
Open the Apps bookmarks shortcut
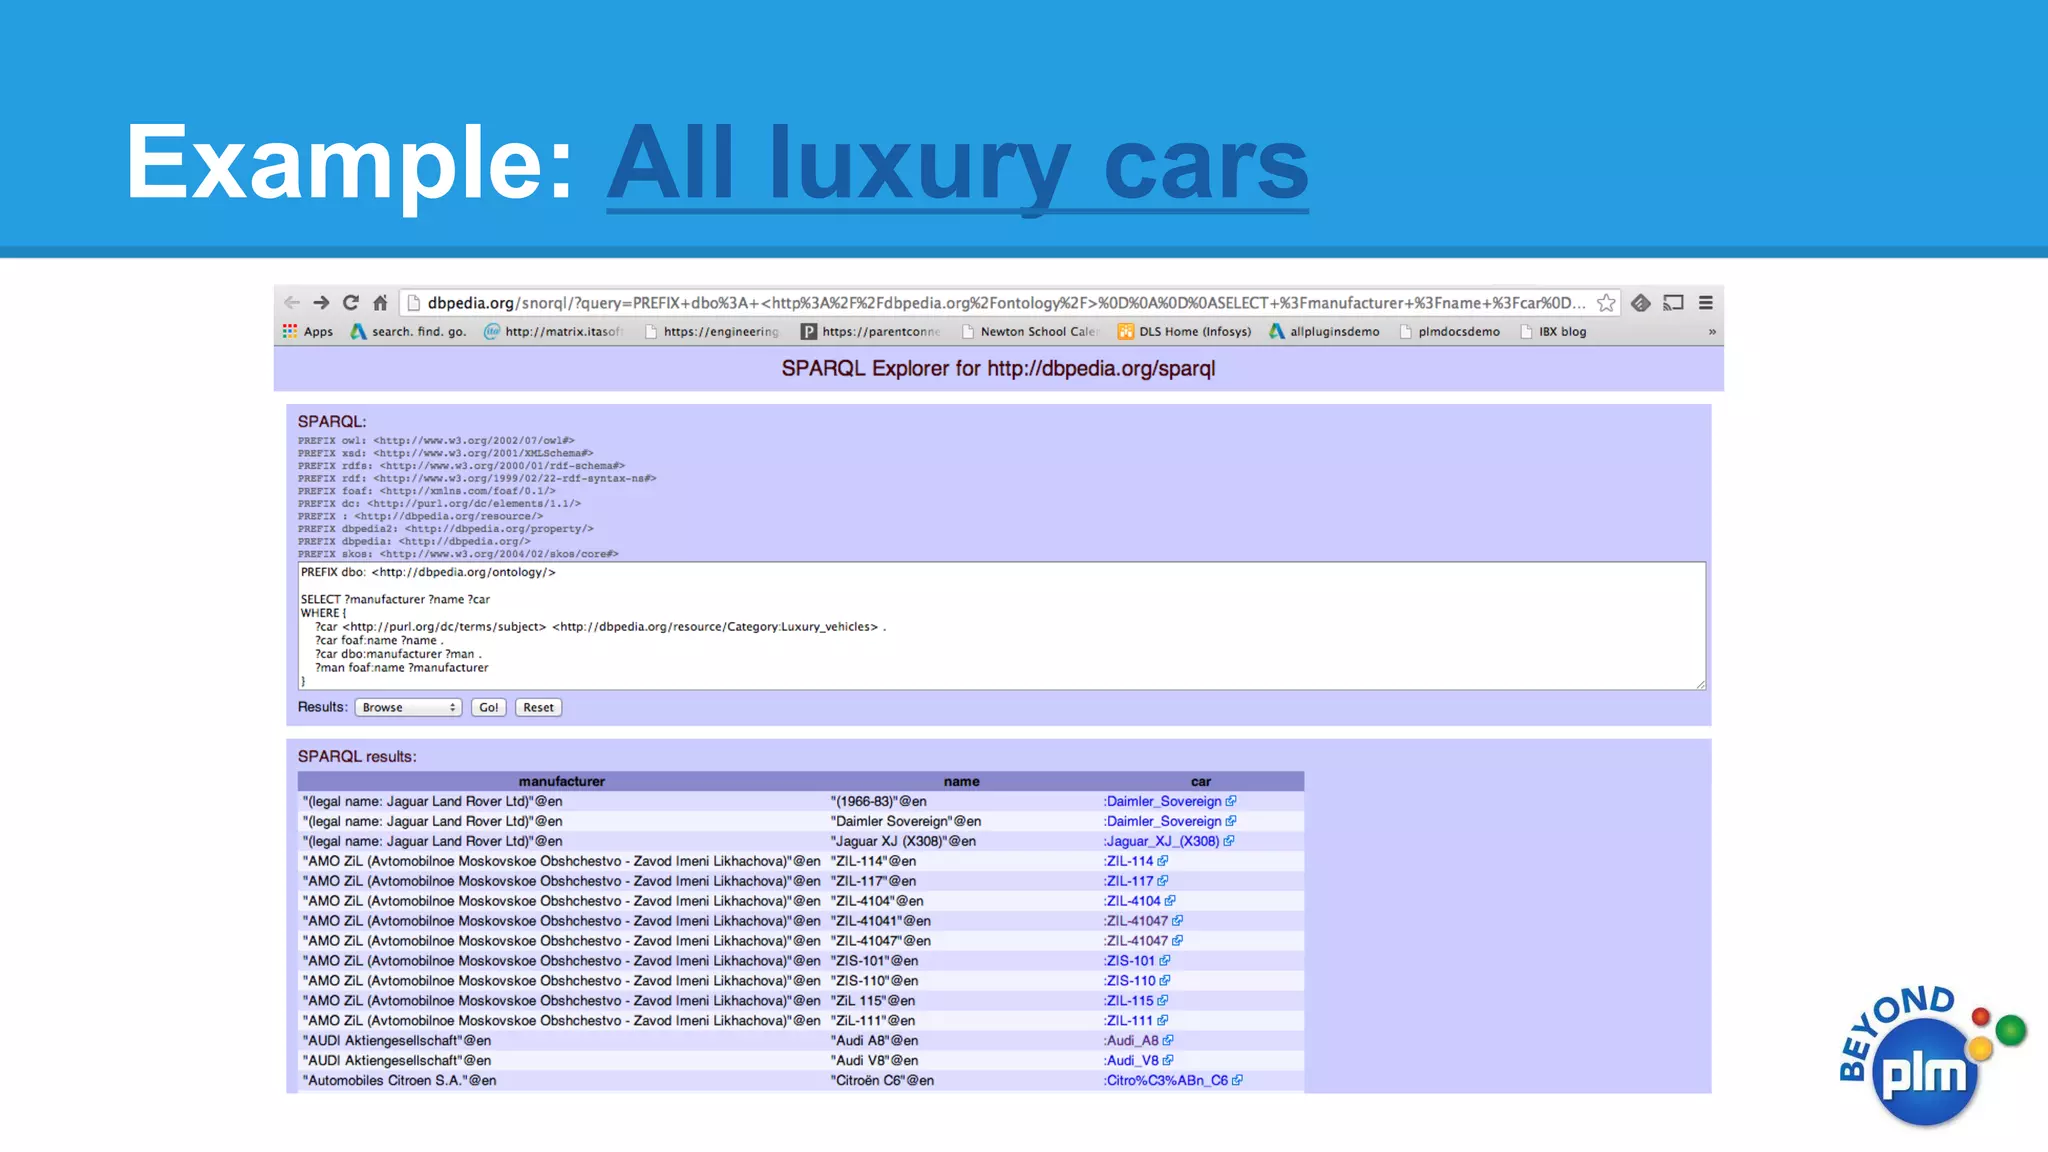pos(308,331)
